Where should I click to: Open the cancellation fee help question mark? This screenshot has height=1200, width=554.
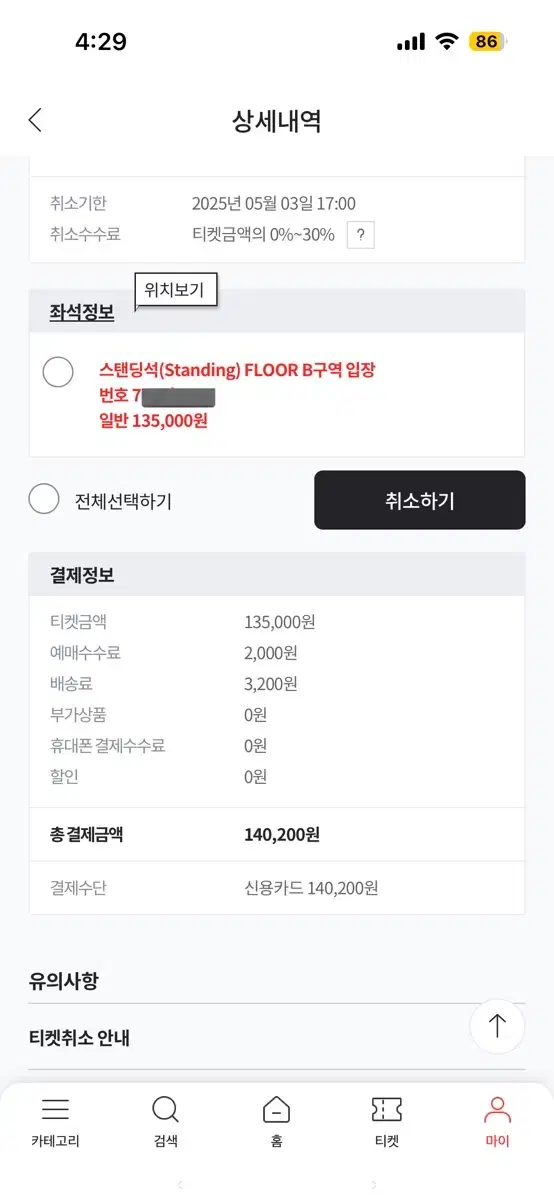pyautogui.click(x=360, y=235)
